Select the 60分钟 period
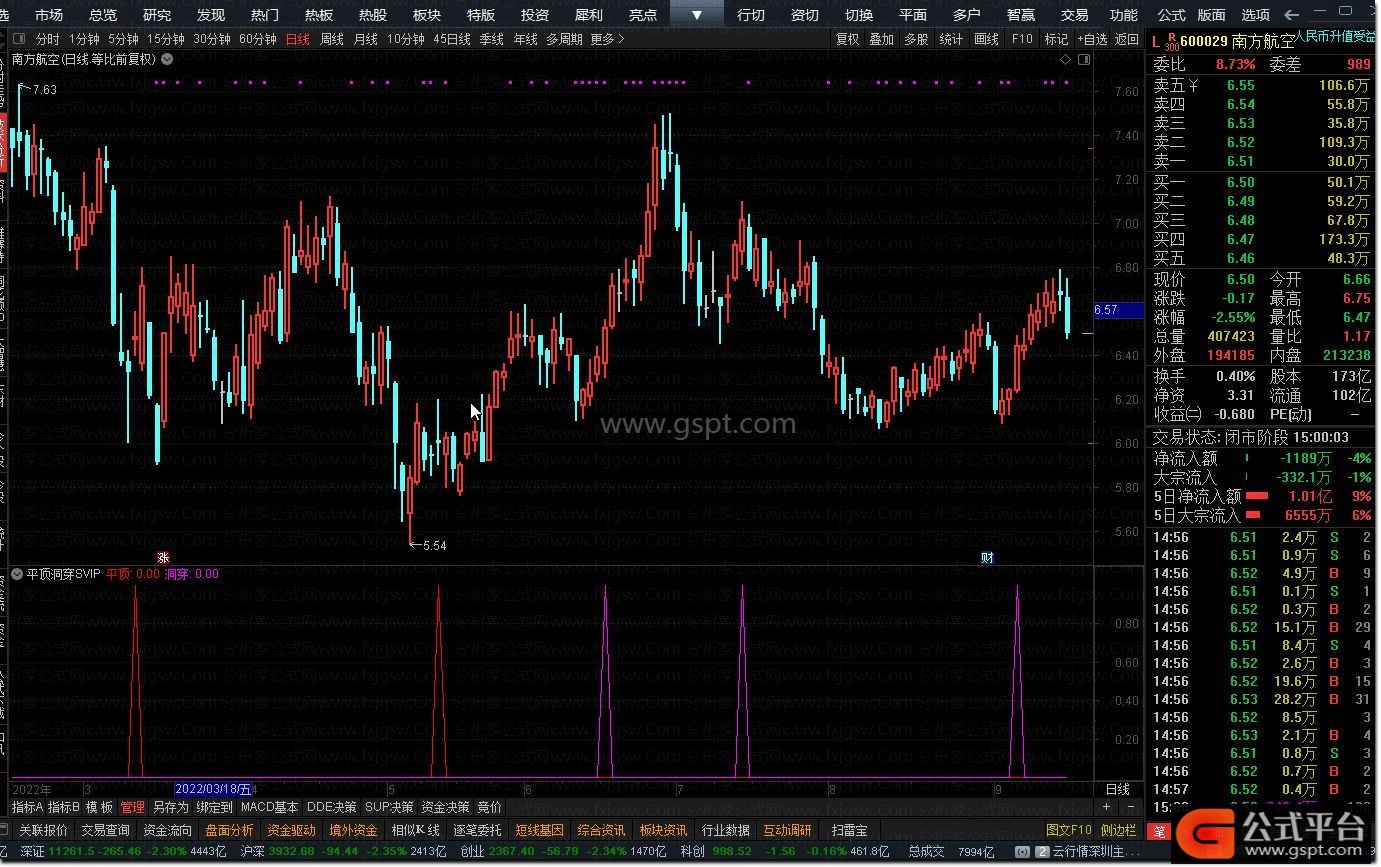Screen dimensions: 1381x867 tap(258, 39)
